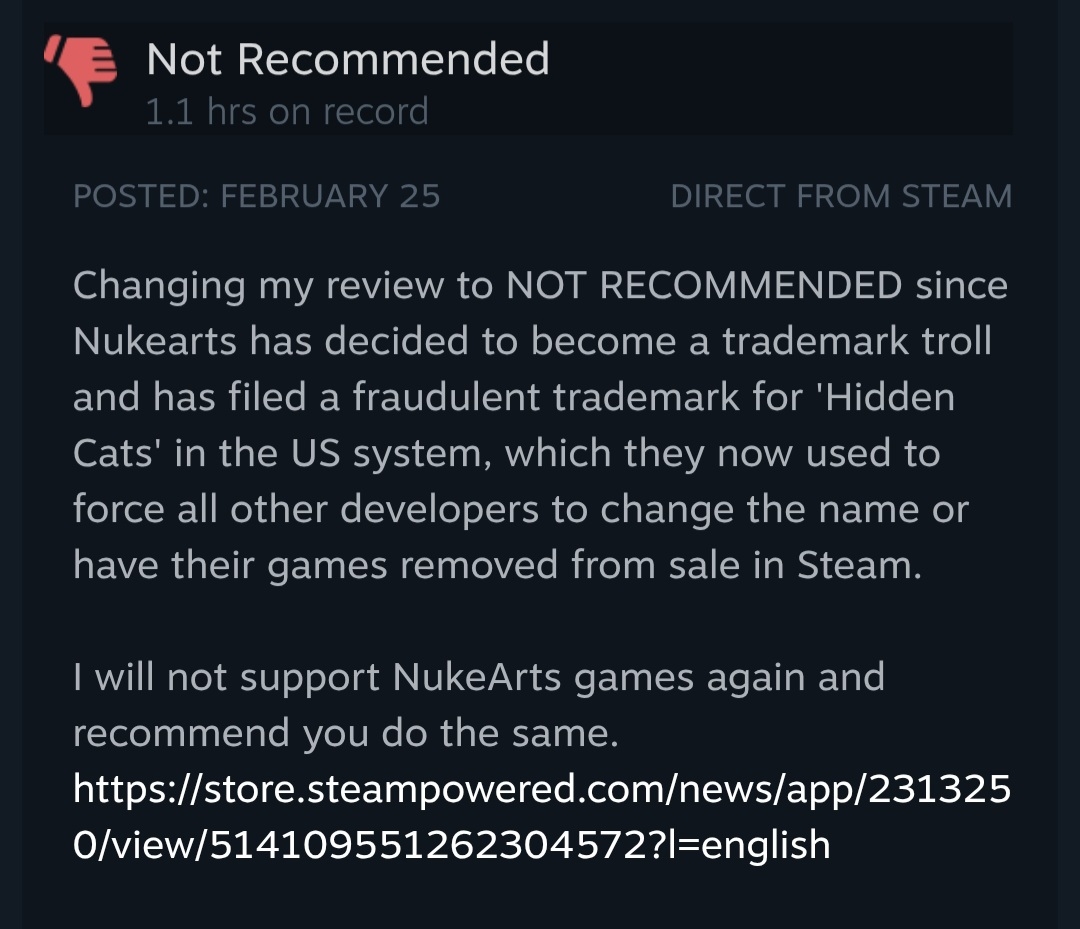The image size is (1080, 929).
Task: Click the "POSTED: FEBRUARY 25" date label
Action: pyautogui.click(x=256, y=196)
